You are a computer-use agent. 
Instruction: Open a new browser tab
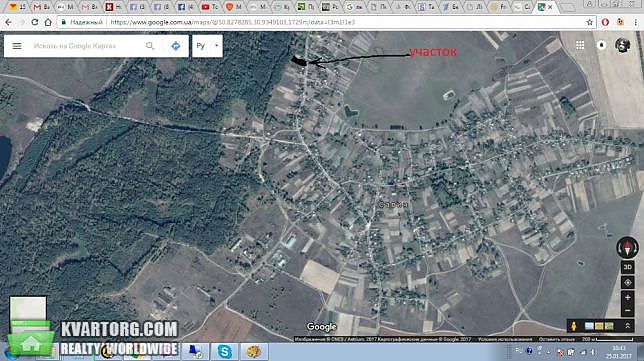[568, 7]
